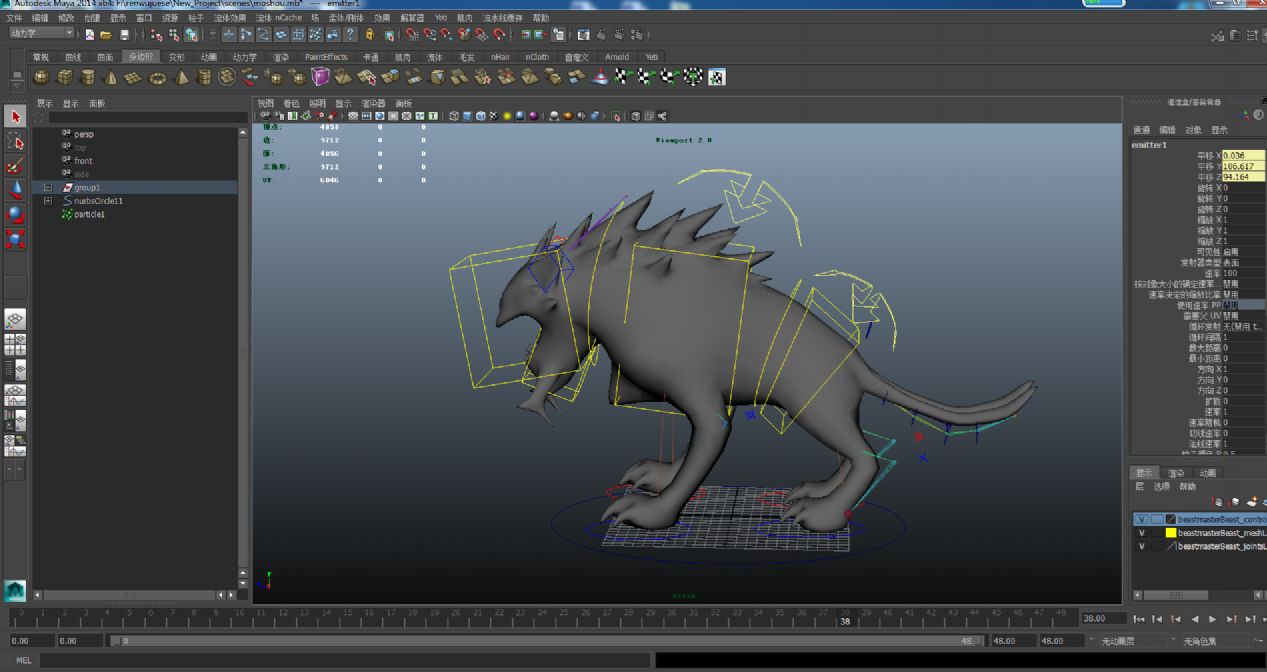
Task: Expand the nurbsCircle11 node in outliner
Action: (x=47, y=201)
